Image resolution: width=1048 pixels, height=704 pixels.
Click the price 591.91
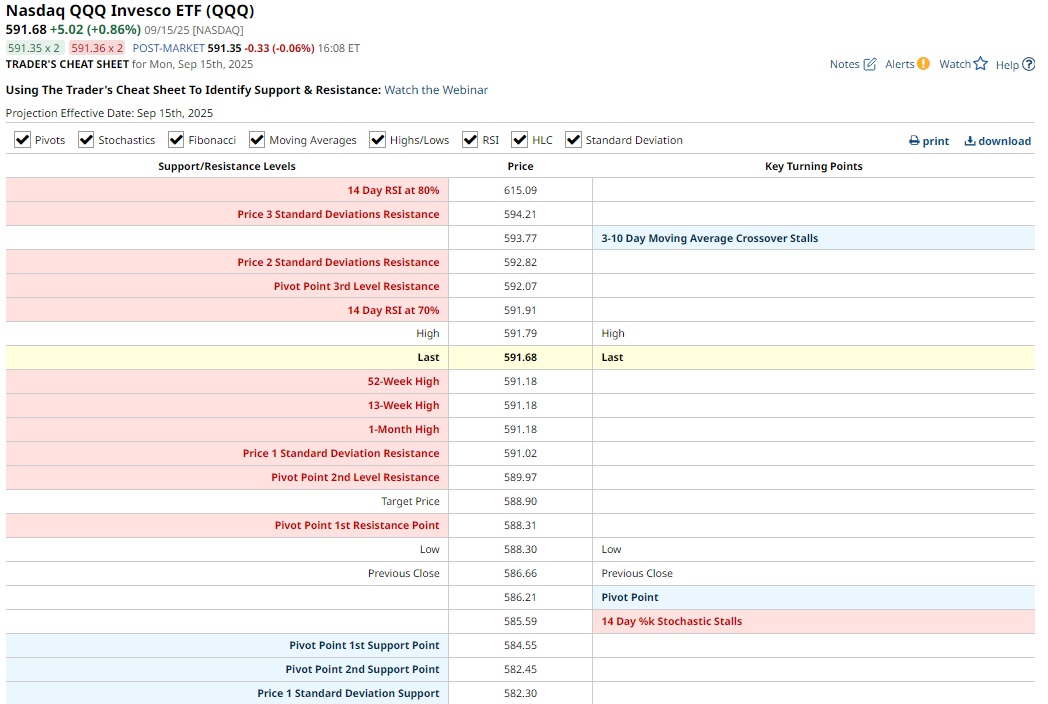click(521, 310)
